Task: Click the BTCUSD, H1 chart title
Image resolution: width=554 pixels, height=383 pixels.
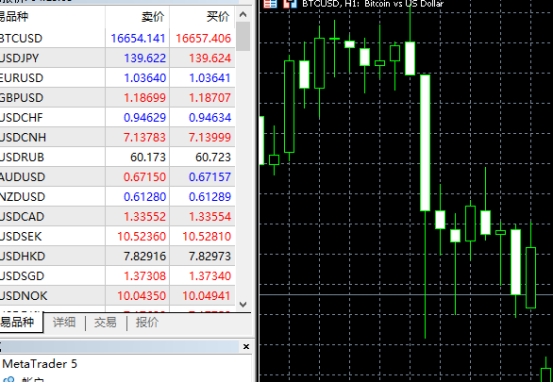Action: click(x=373, y=4)
